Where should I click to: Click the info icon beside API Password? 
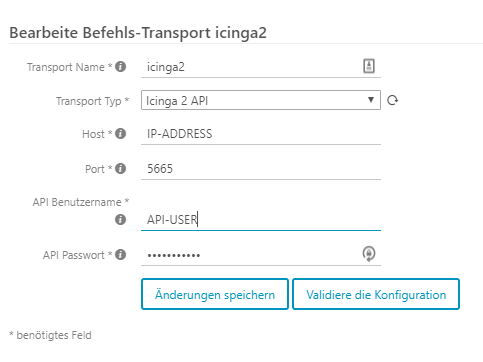pyautogui.click(x=120, y=255)
